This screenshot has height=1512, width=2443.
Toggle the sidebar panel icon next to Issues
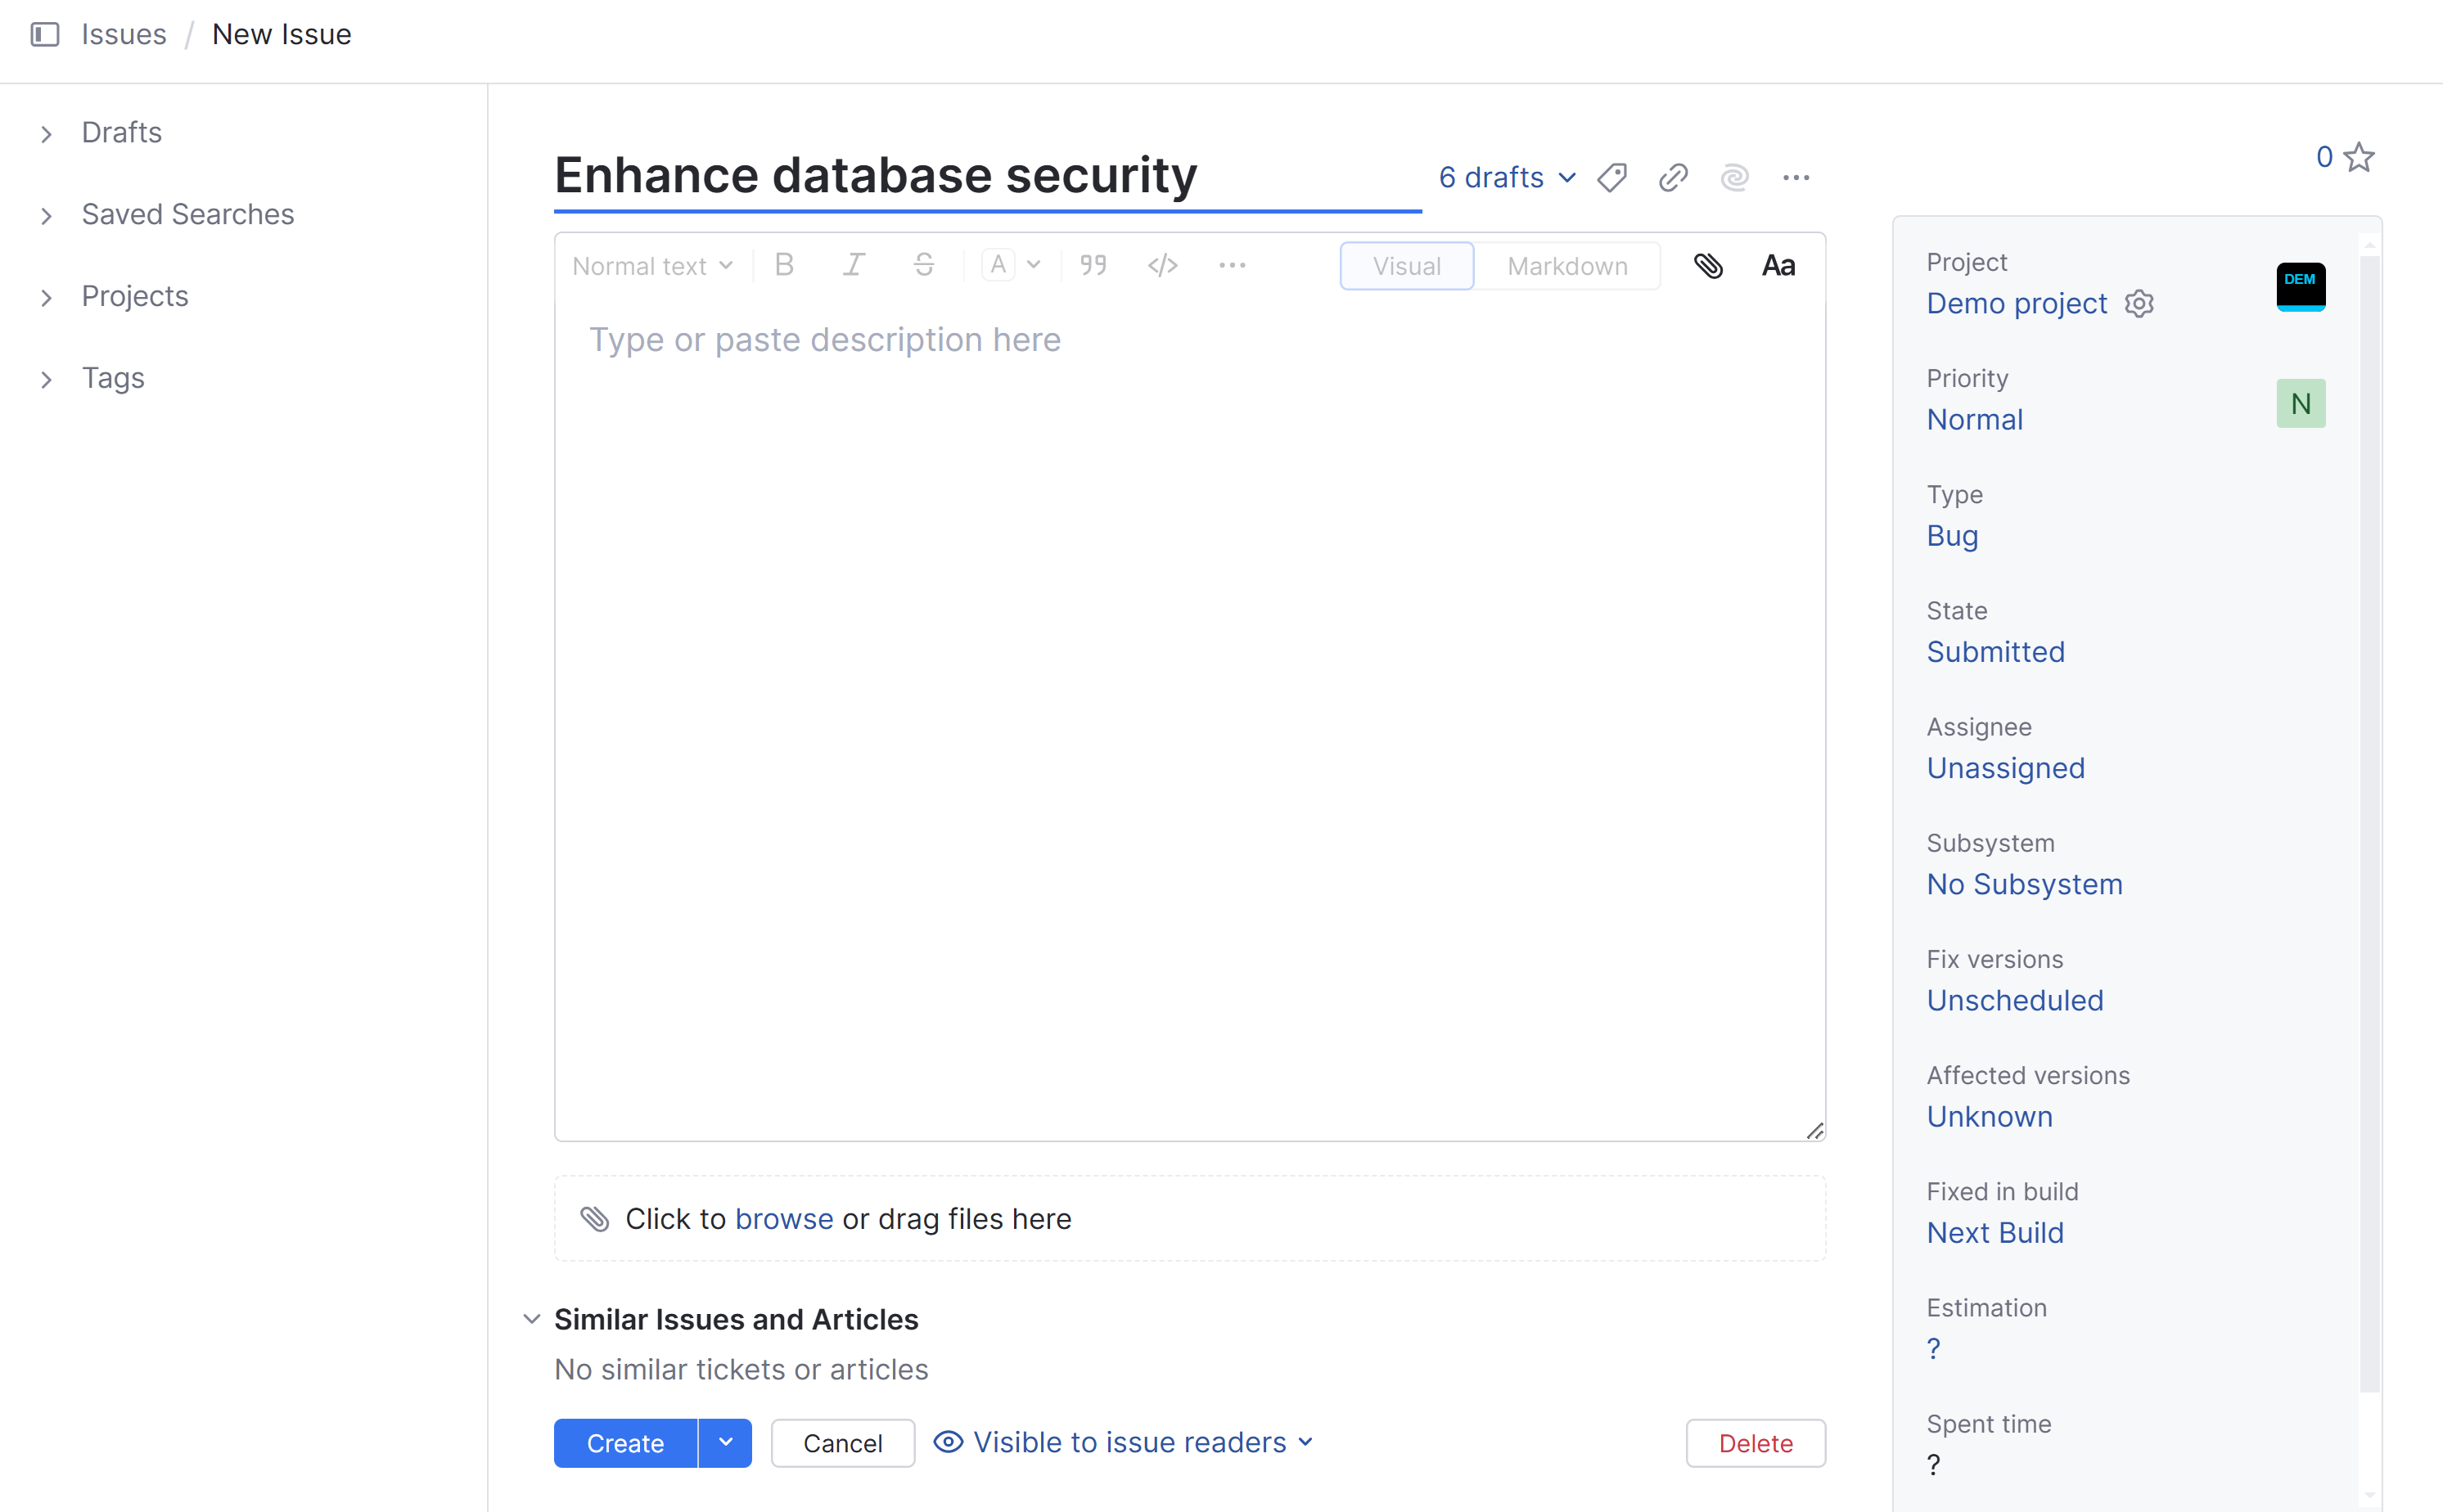point(45,35)
